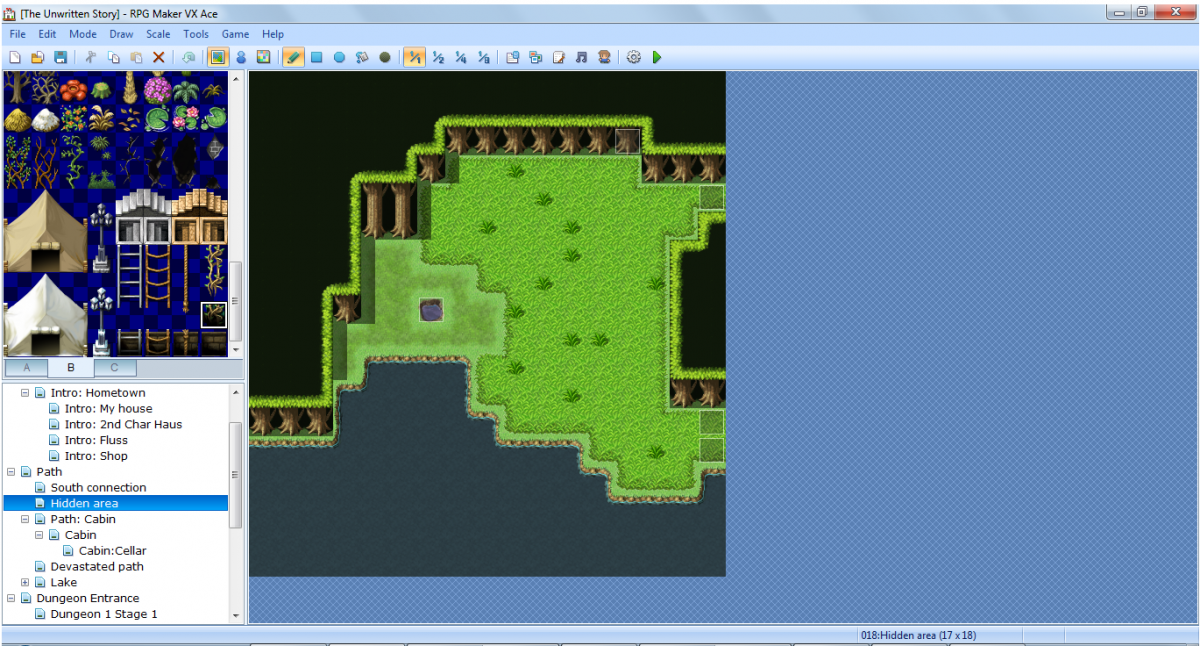Save the project with the floppy disk icon
This screenshot has width=1200, height=646.
point(60,57)
